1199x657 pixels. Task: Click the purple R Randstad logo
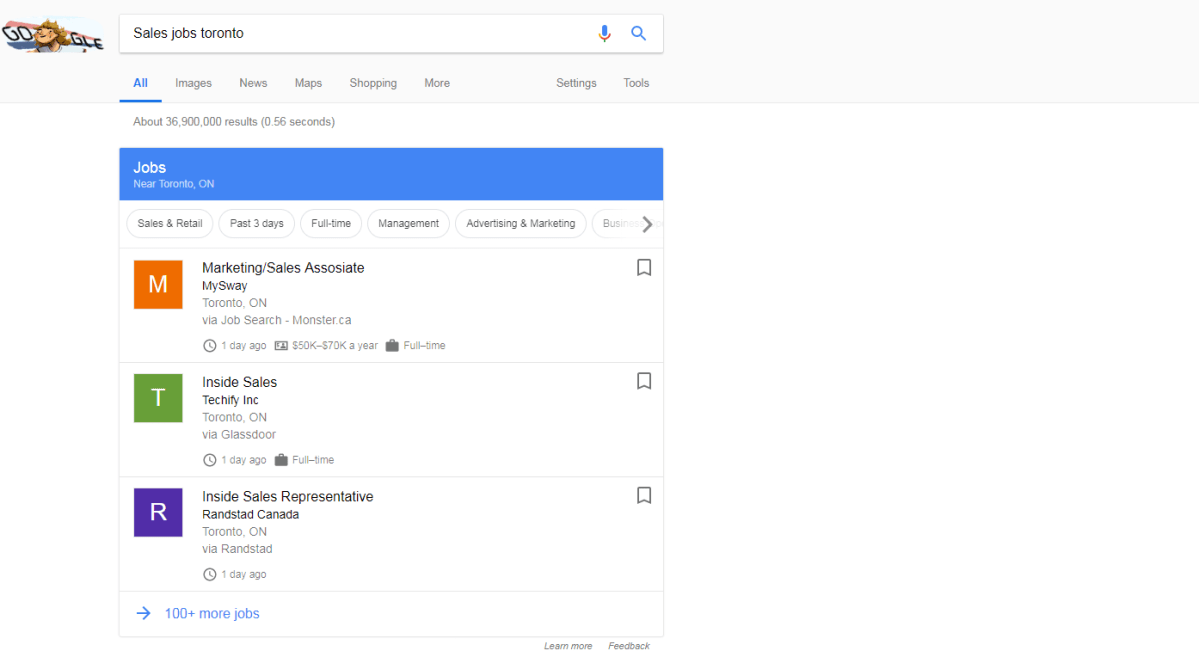point(158,512)
